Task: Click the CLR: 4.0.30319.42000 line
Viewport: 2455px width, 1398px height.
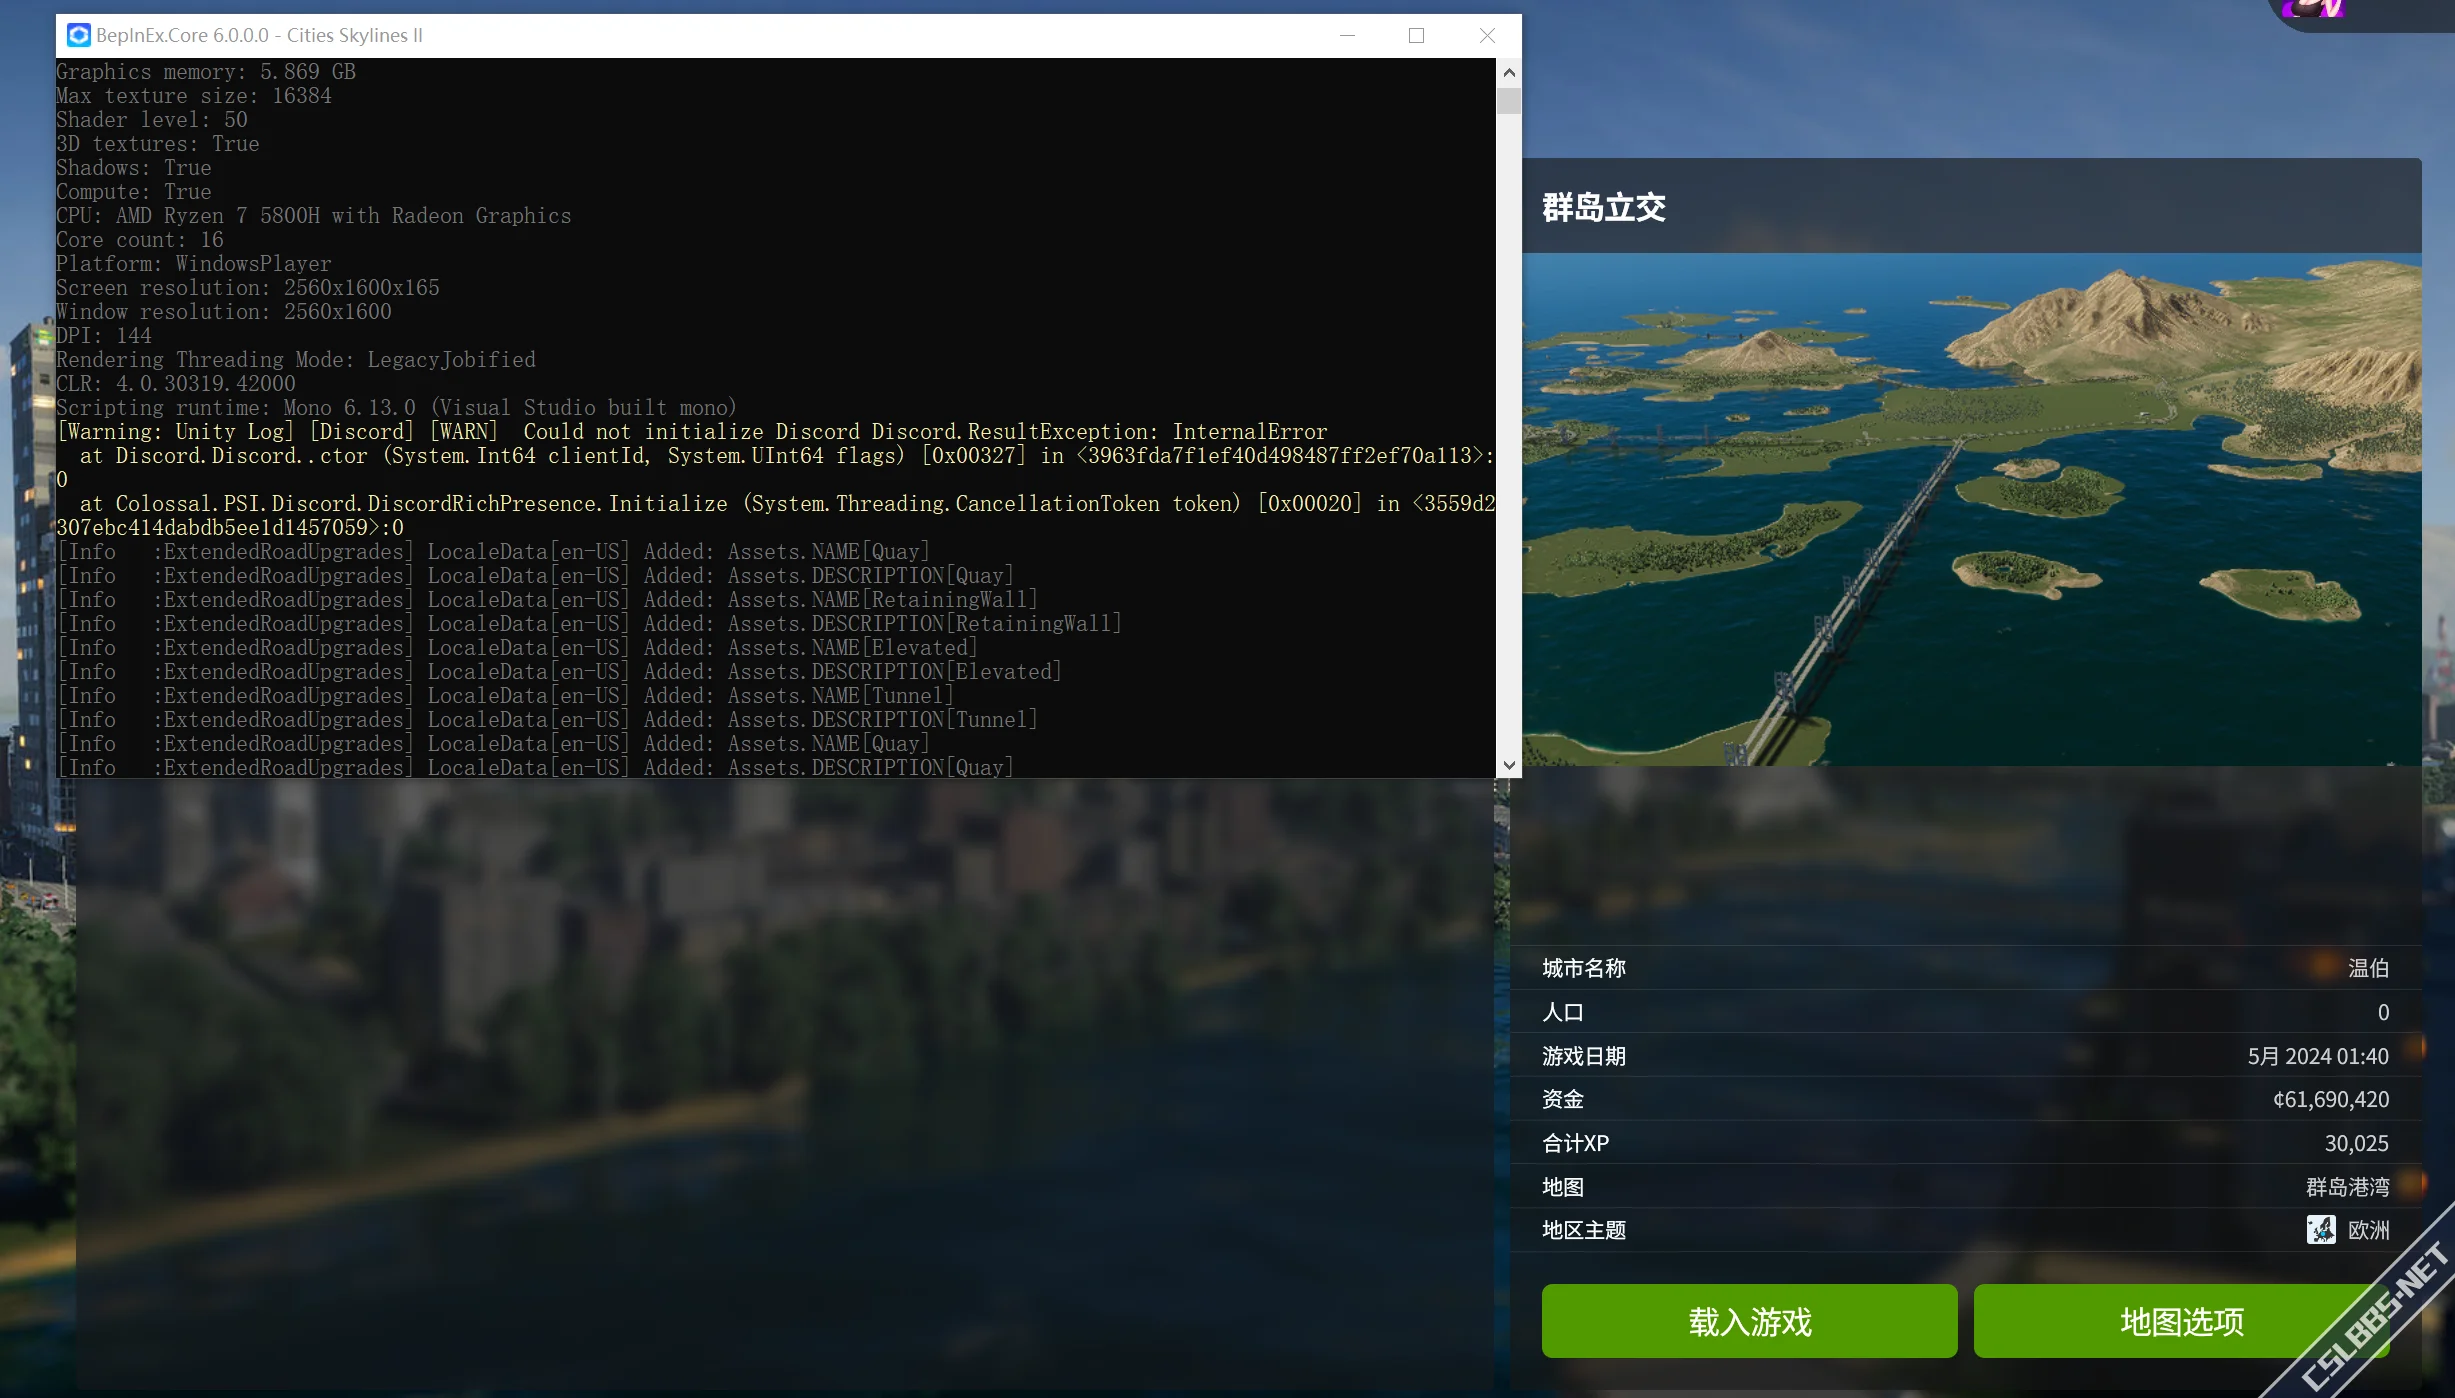Action: click(x=176, y=384)
